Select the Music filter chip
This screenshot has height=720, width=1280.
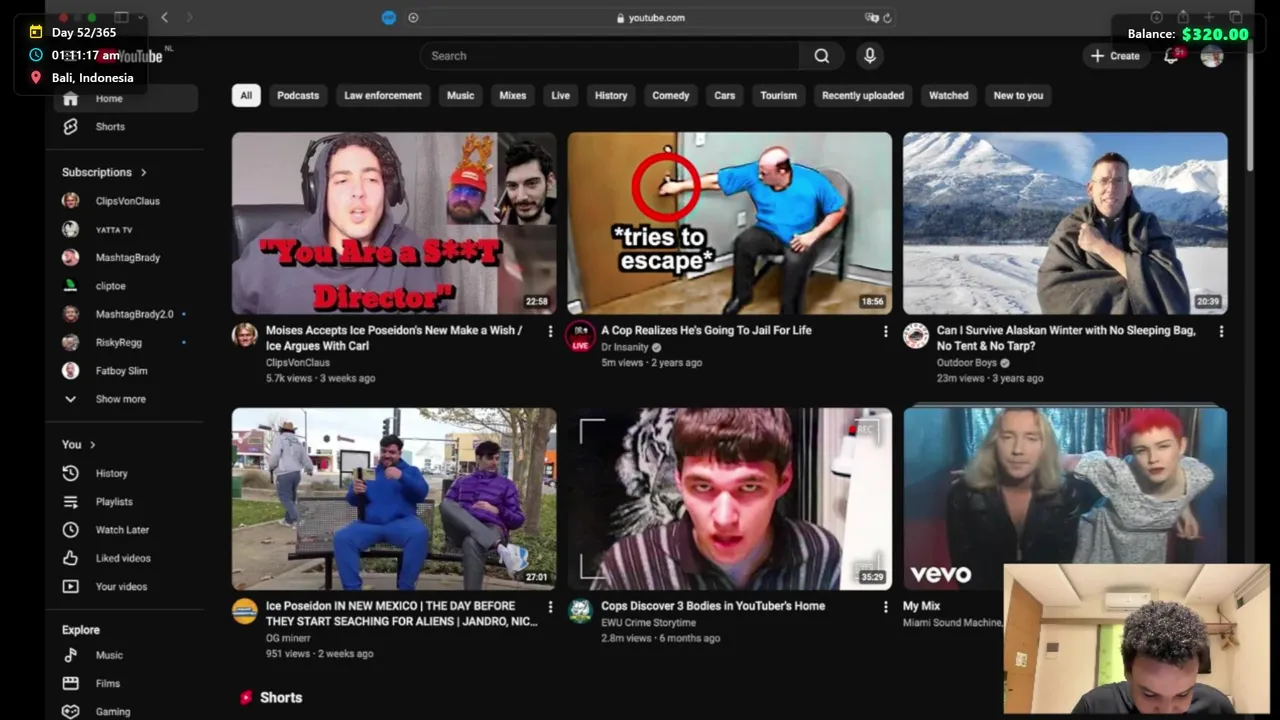[460, 96]
